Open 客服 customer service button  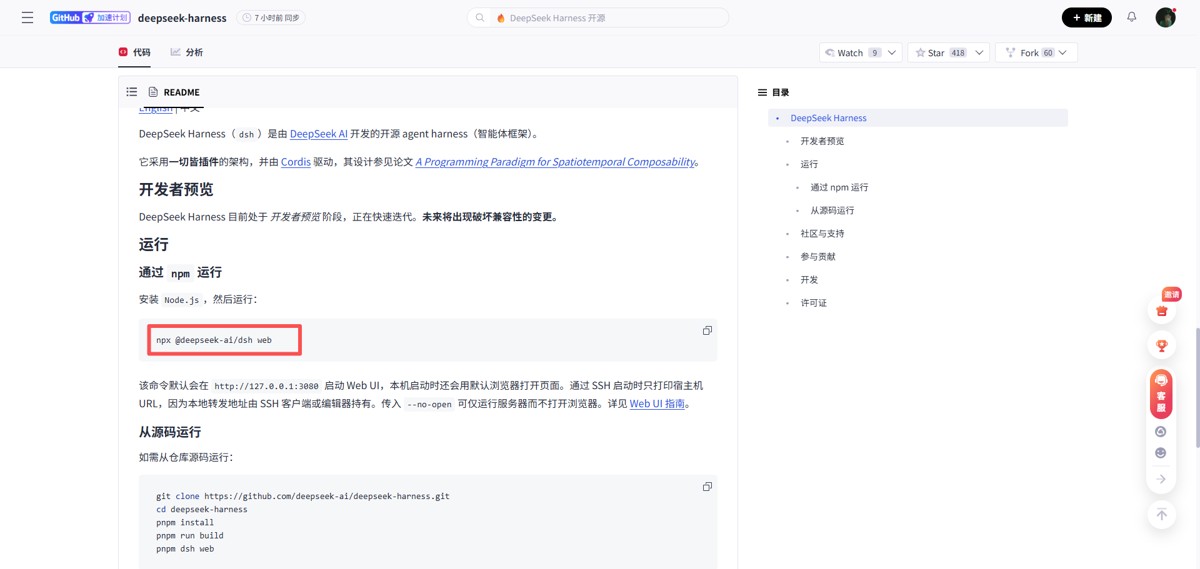1161,393
